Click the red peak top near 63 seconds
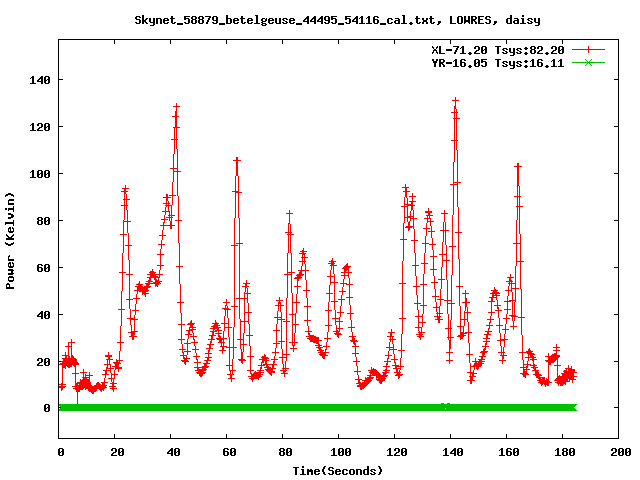 [237, 160]
